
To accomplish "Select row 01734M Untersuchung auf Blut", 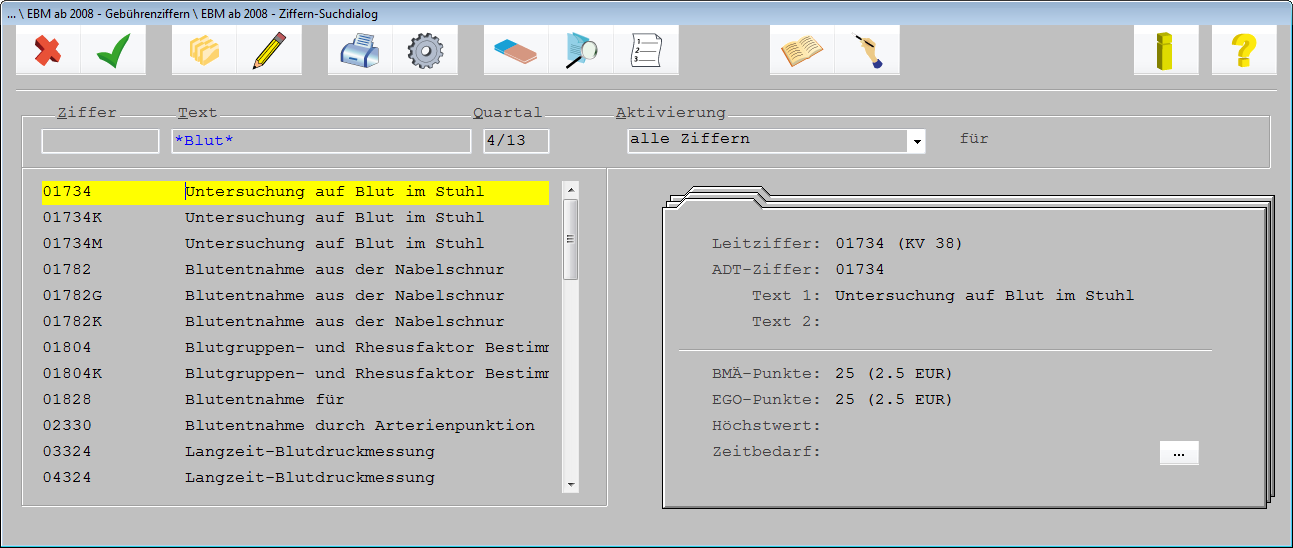I will [295, 244].
